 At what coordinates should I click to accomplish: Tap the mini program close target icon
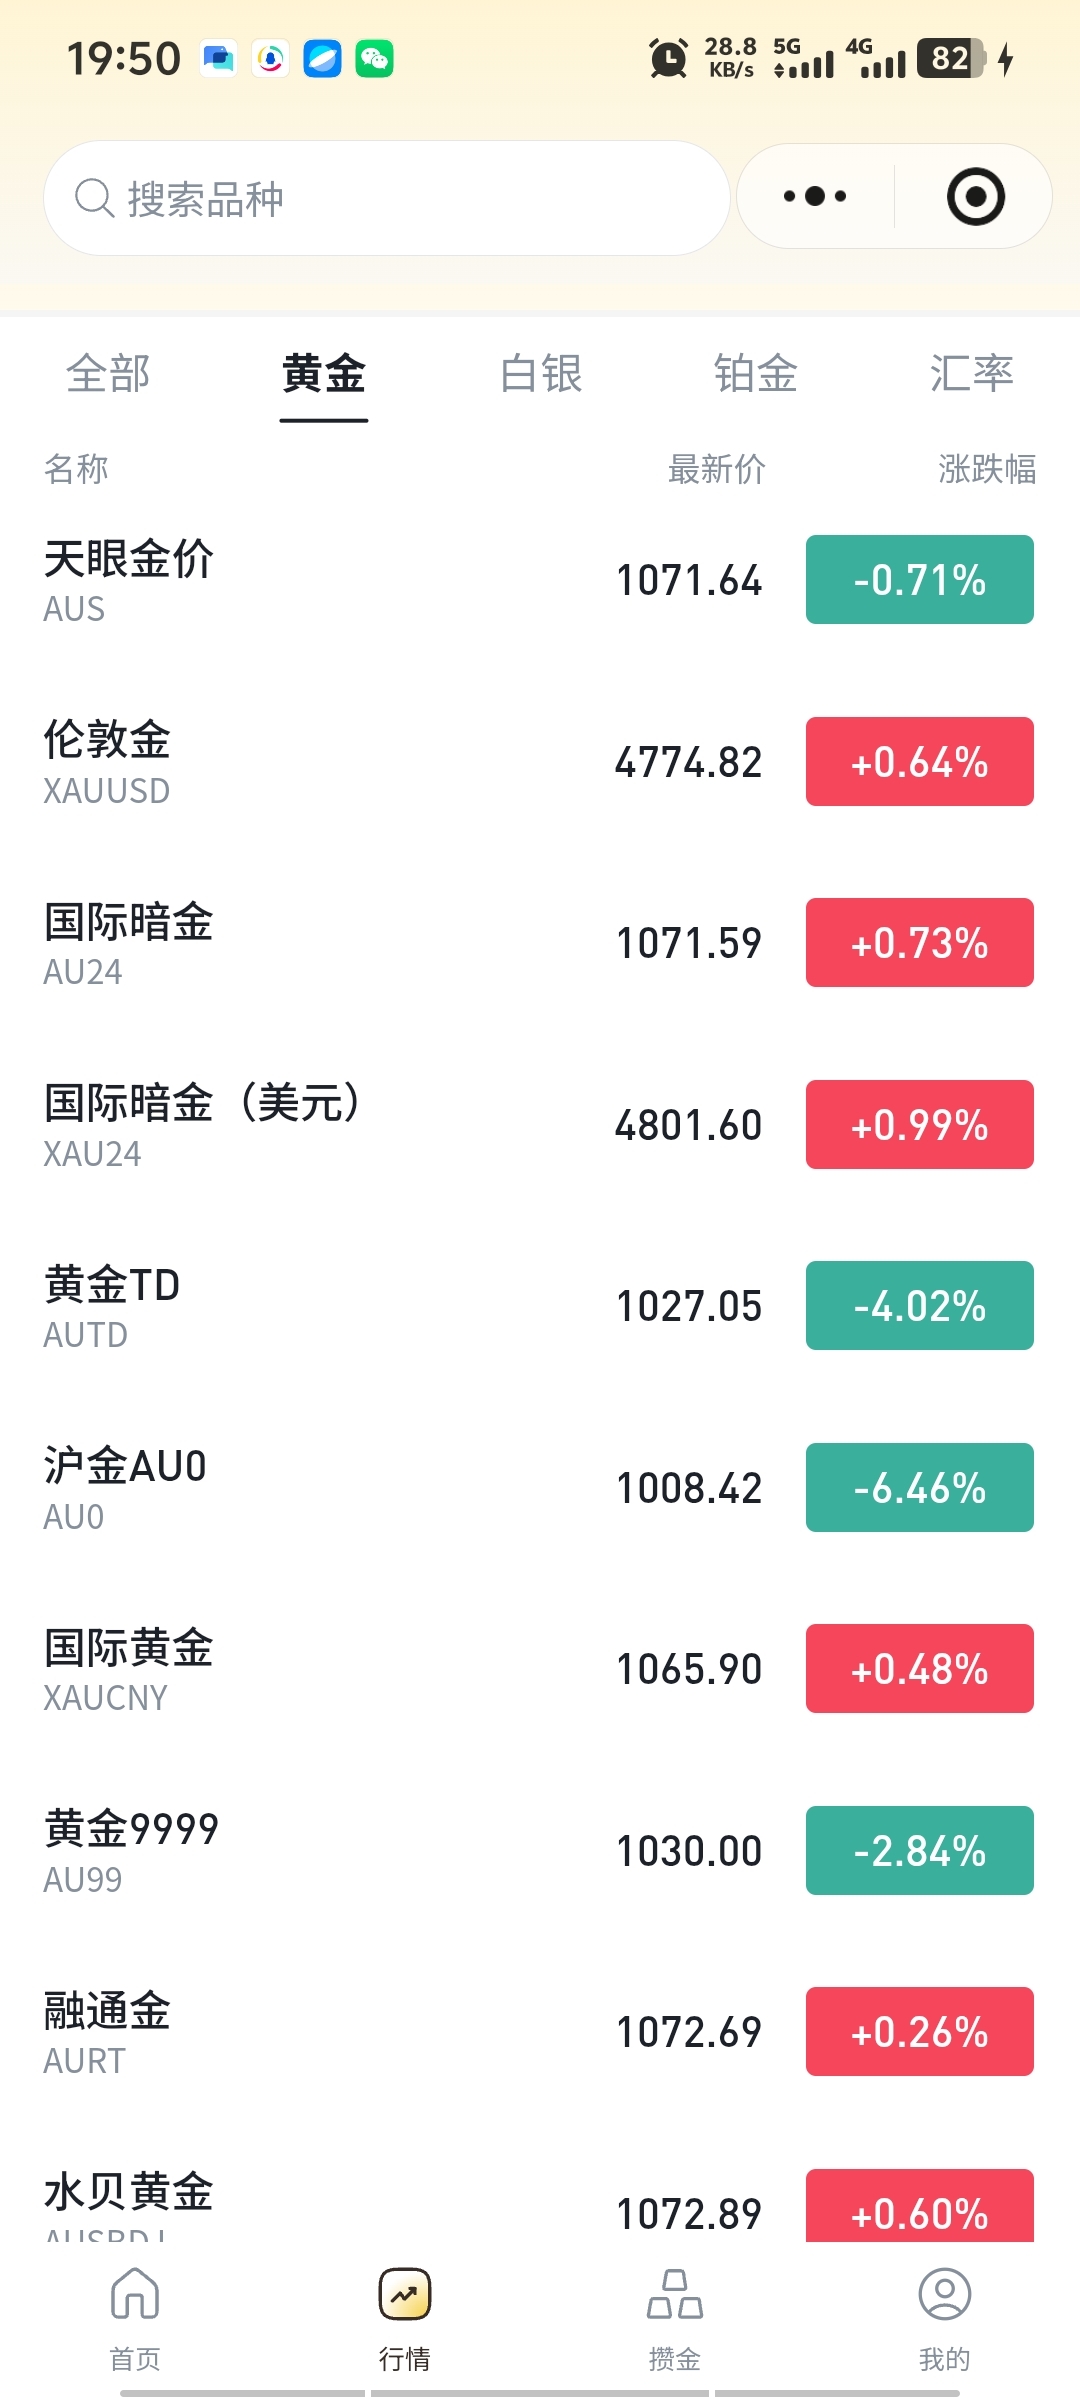pyautogui.click(x=975, y=197)
